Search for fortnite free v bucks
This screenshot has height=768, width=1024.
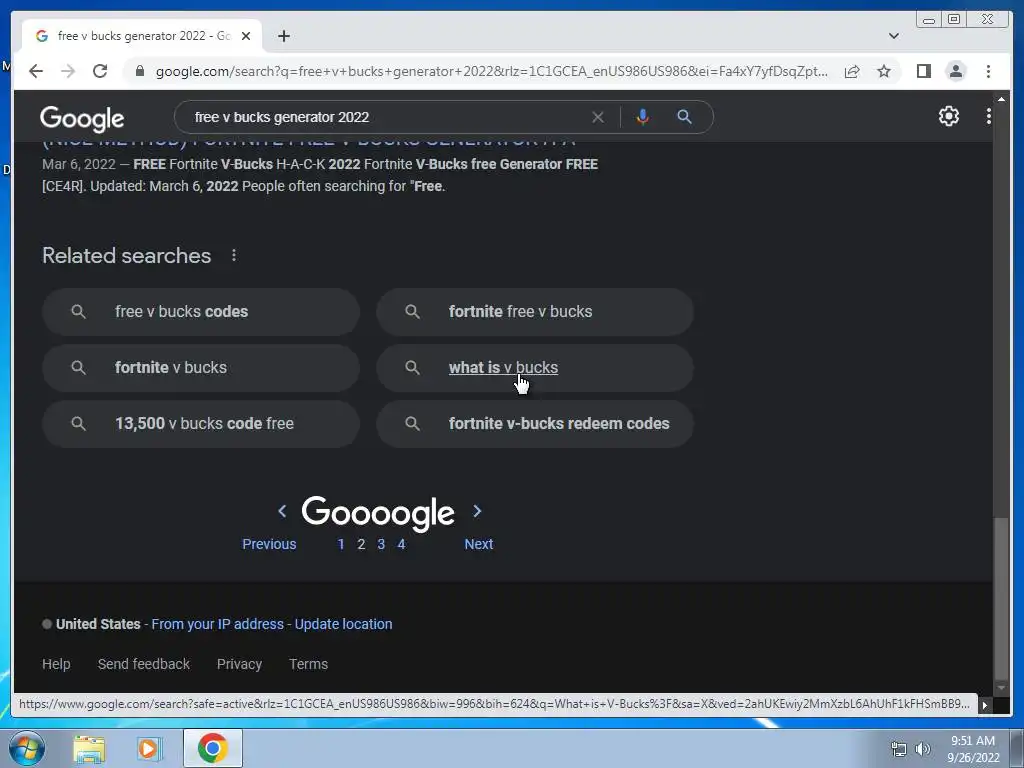pos(535,312)
